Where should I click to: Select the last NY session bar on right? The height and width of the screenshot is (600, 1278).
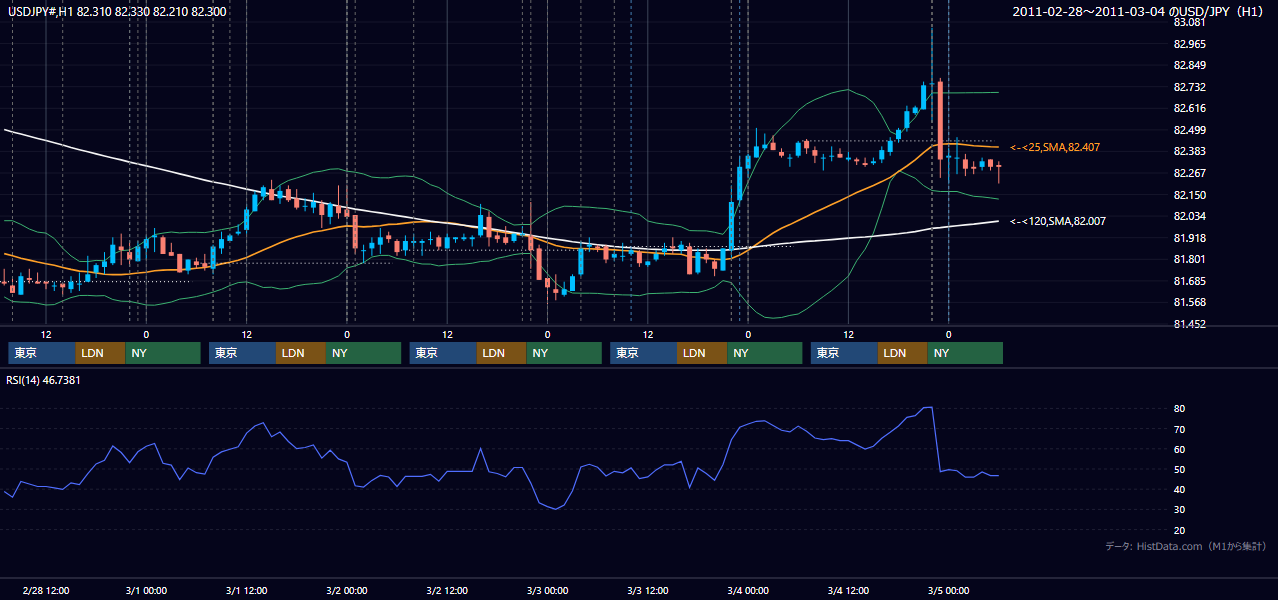pos(965,353)
